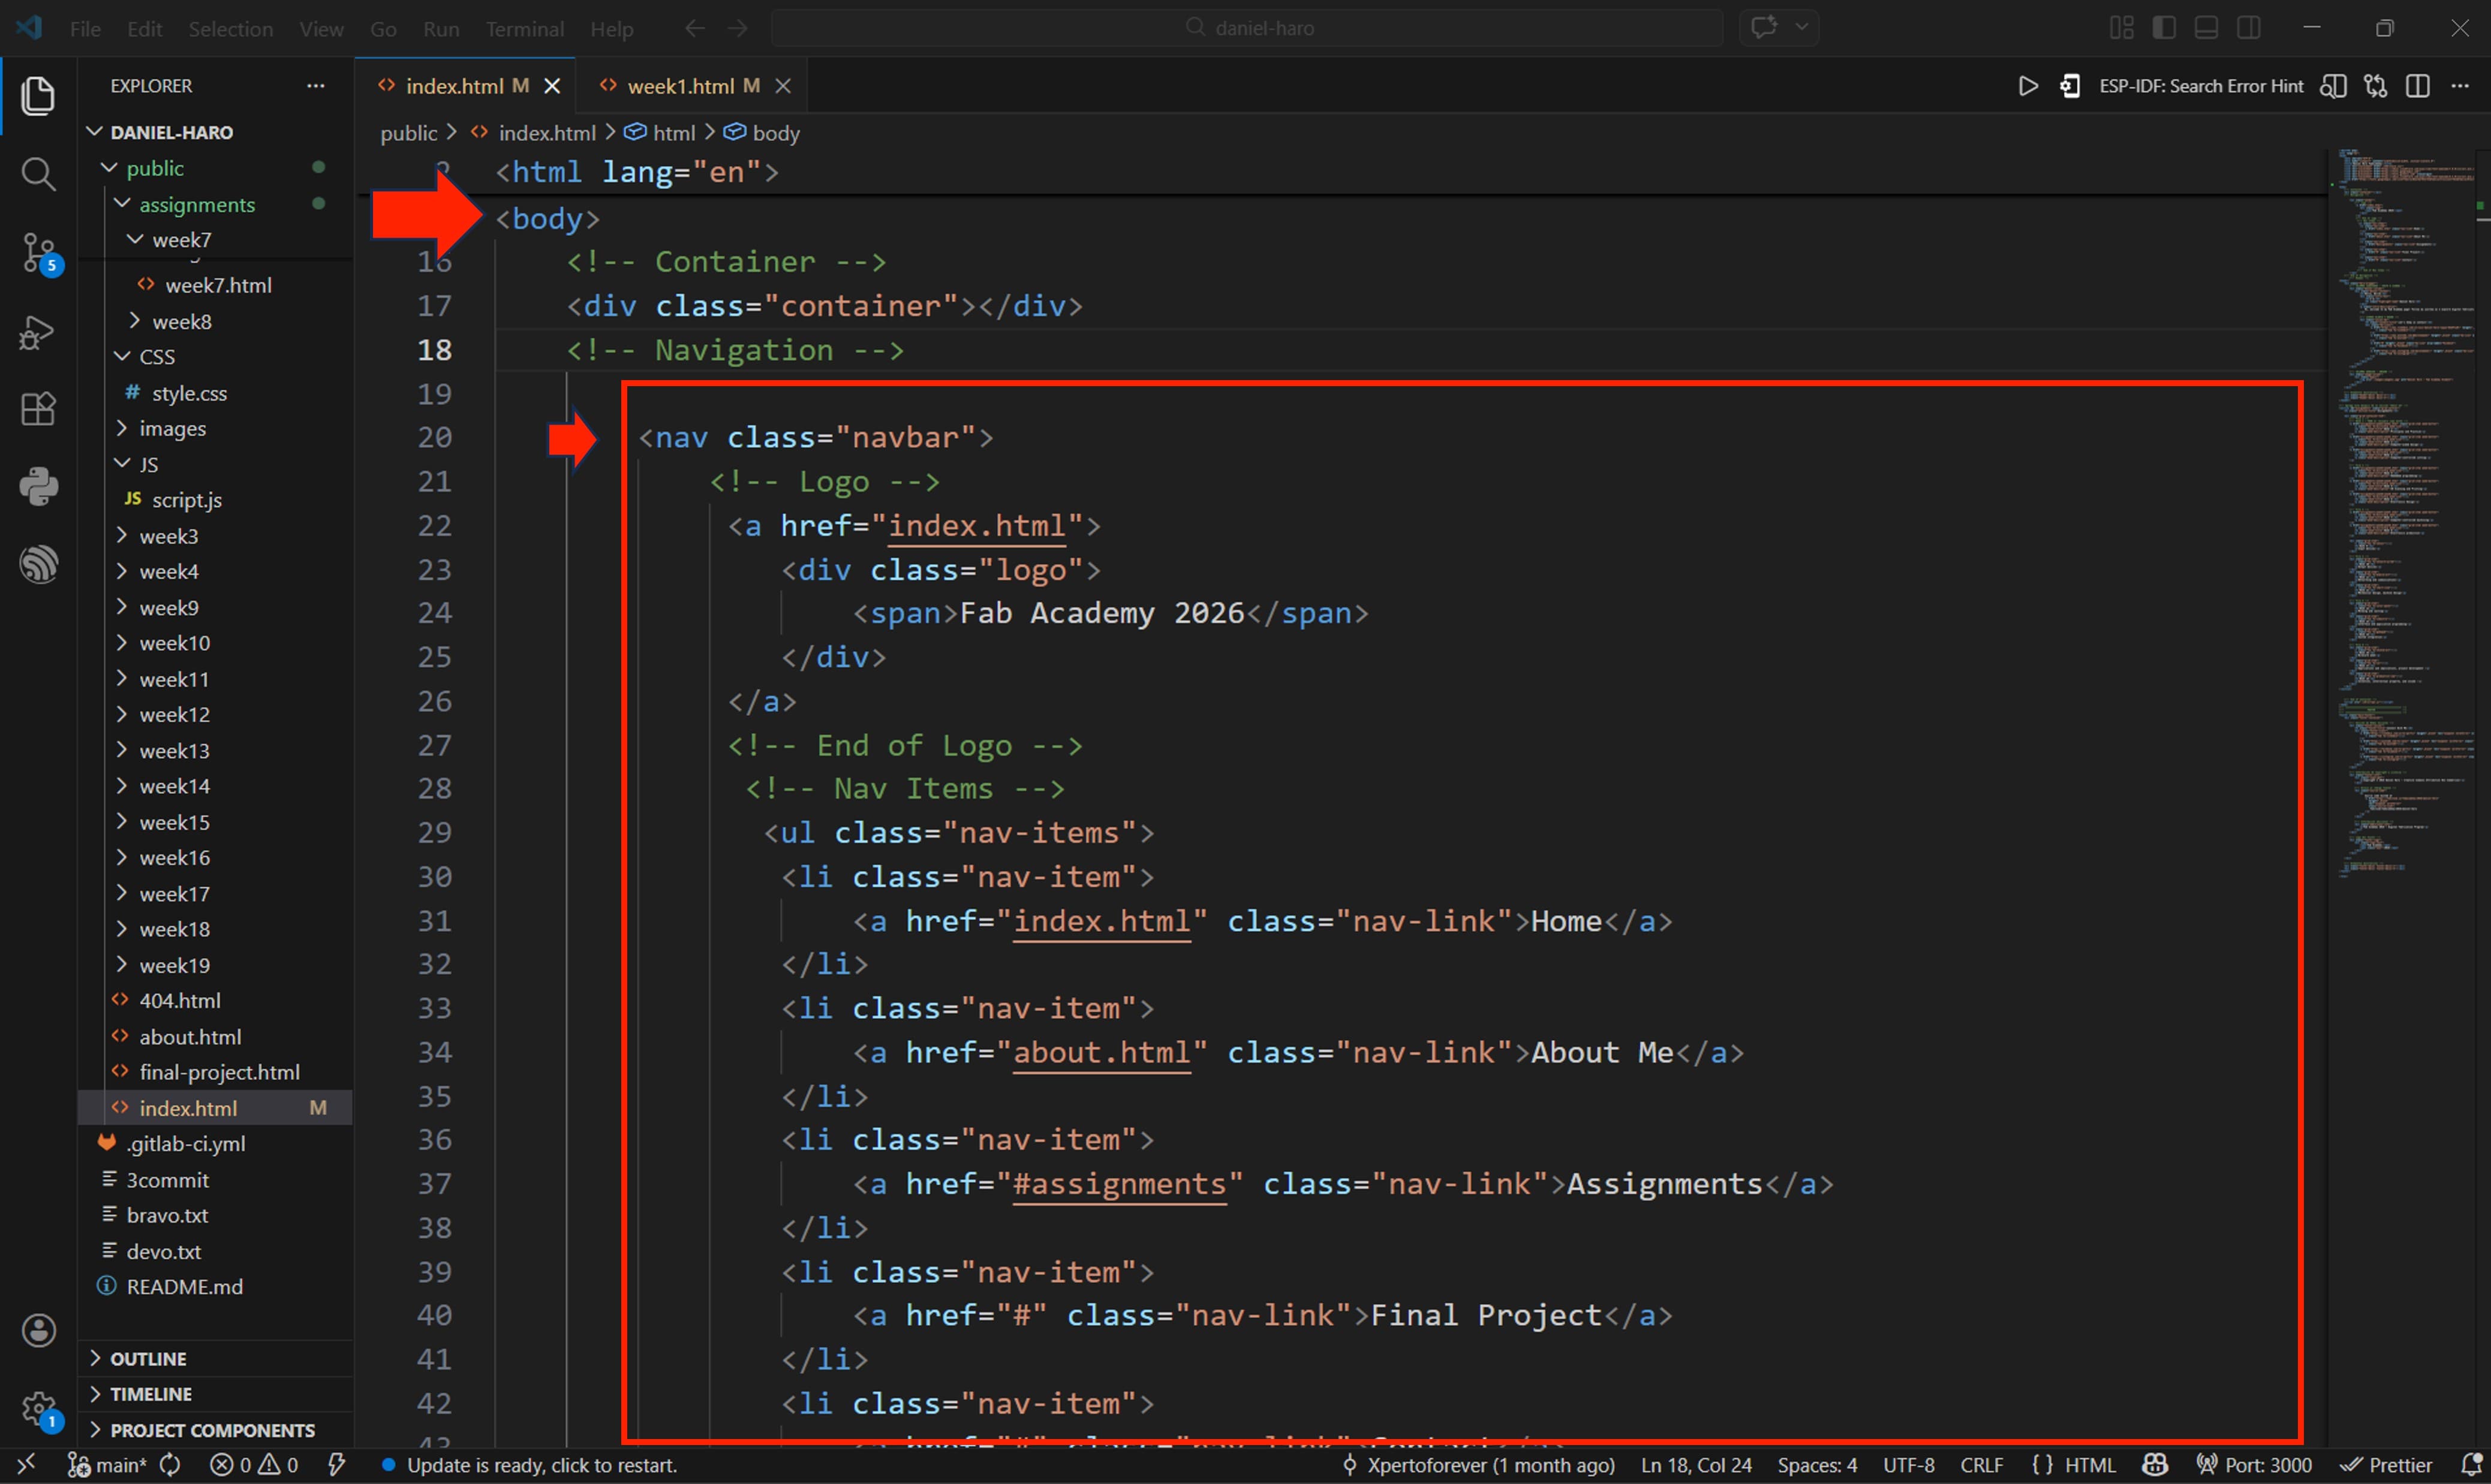
Task: Open the Terminal menu
Action: pyautogui.click(x=524, y=29)
